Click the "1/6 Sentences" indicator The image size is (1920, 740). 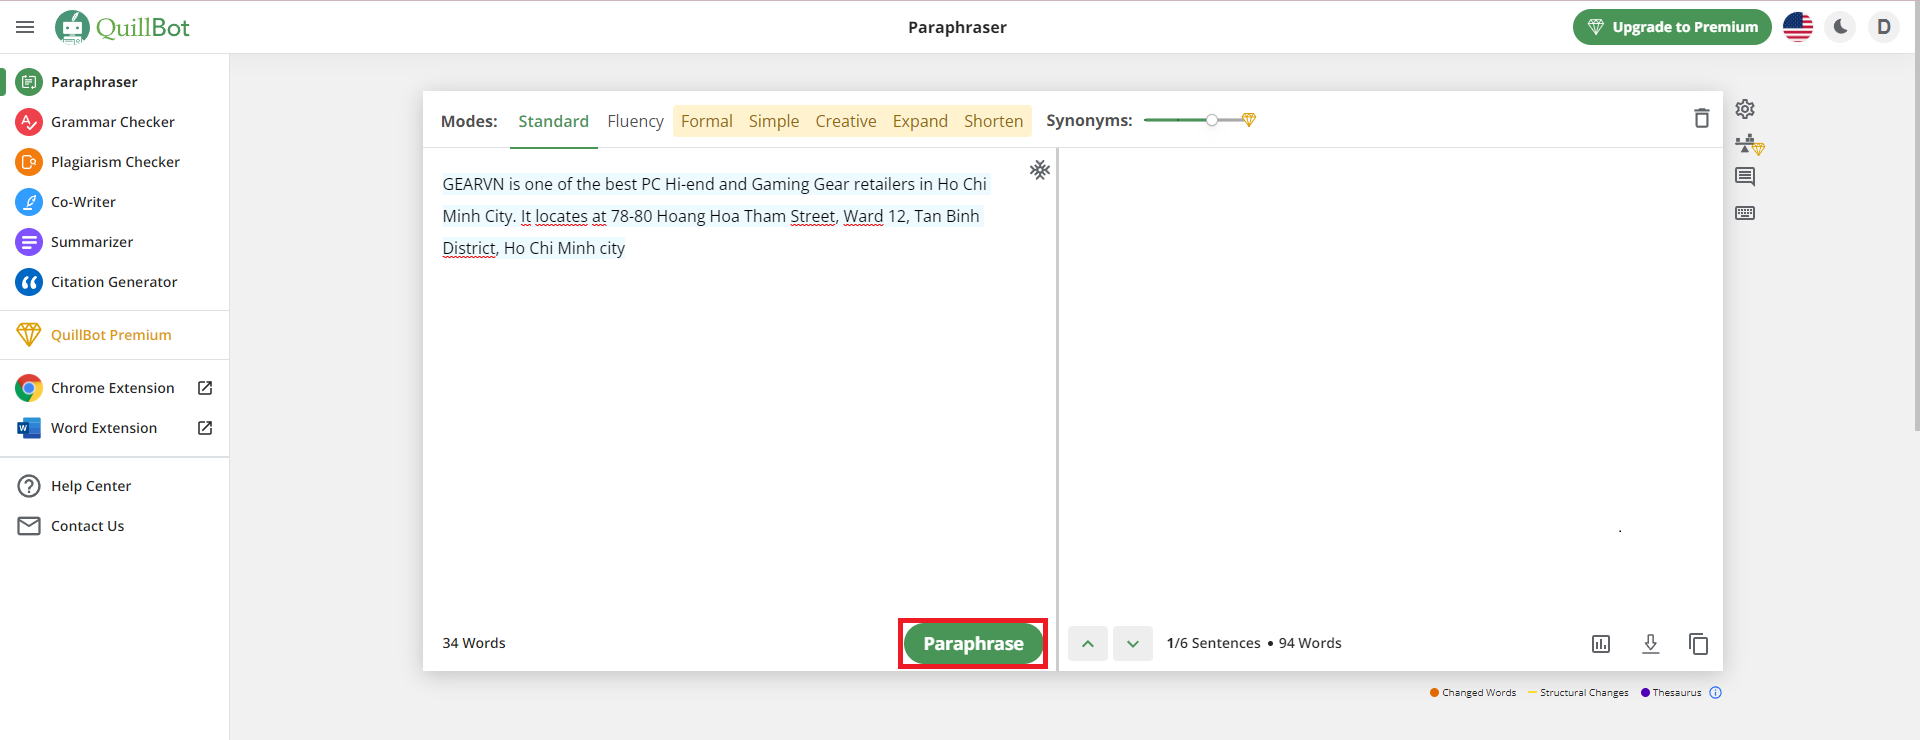click(x=1213, y=643)
